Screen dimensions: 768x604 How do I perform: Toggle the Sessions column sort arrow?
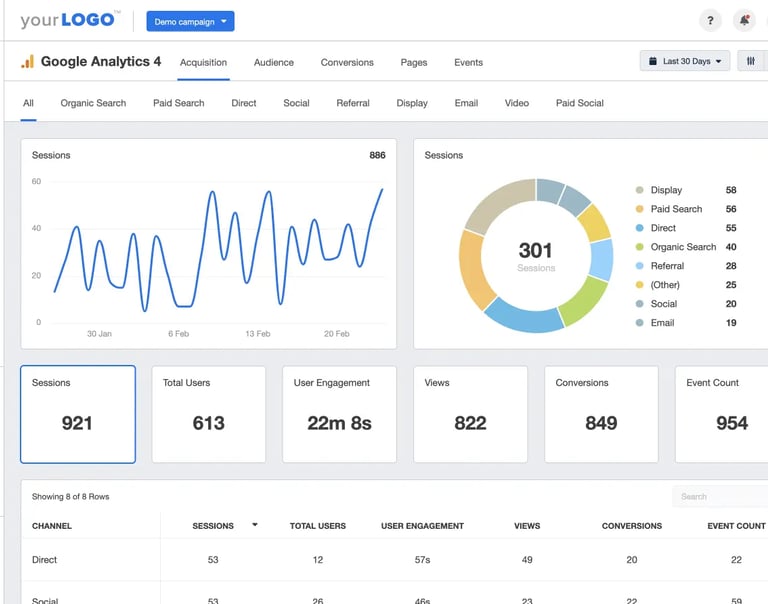tap(255, 525)
